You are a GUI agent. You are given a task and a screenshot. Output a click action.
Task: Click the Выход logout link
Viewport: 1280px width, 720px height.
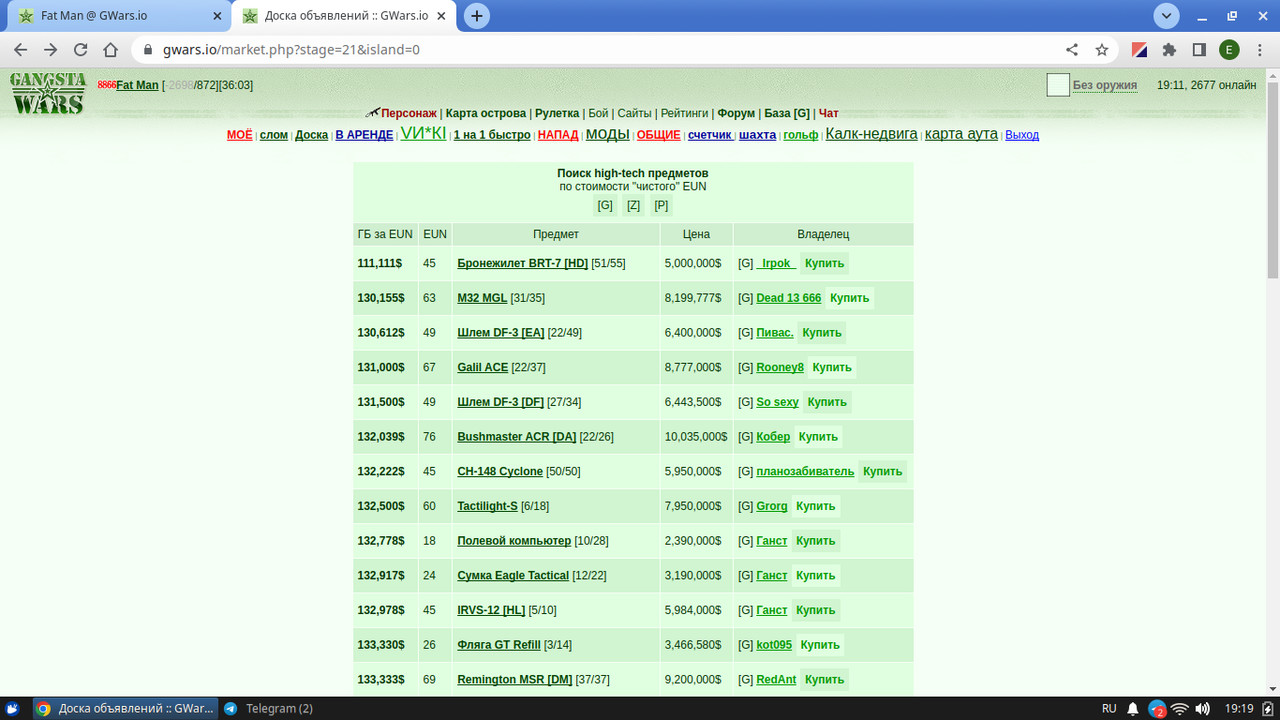1022,134
